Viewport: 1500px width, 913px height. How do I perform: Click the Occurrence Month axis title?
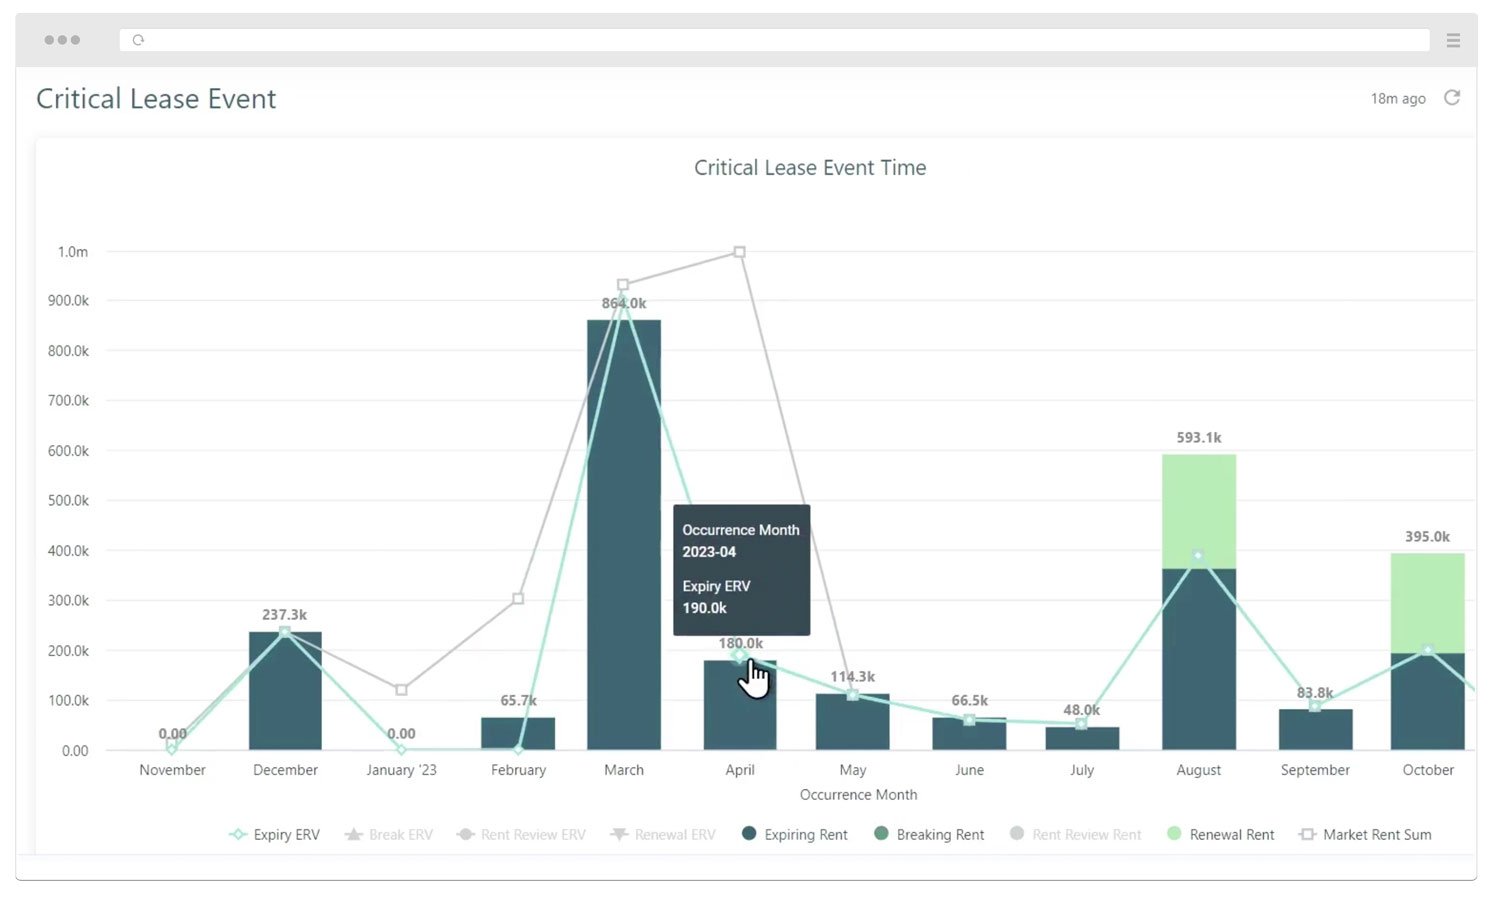tap(858, 795)
